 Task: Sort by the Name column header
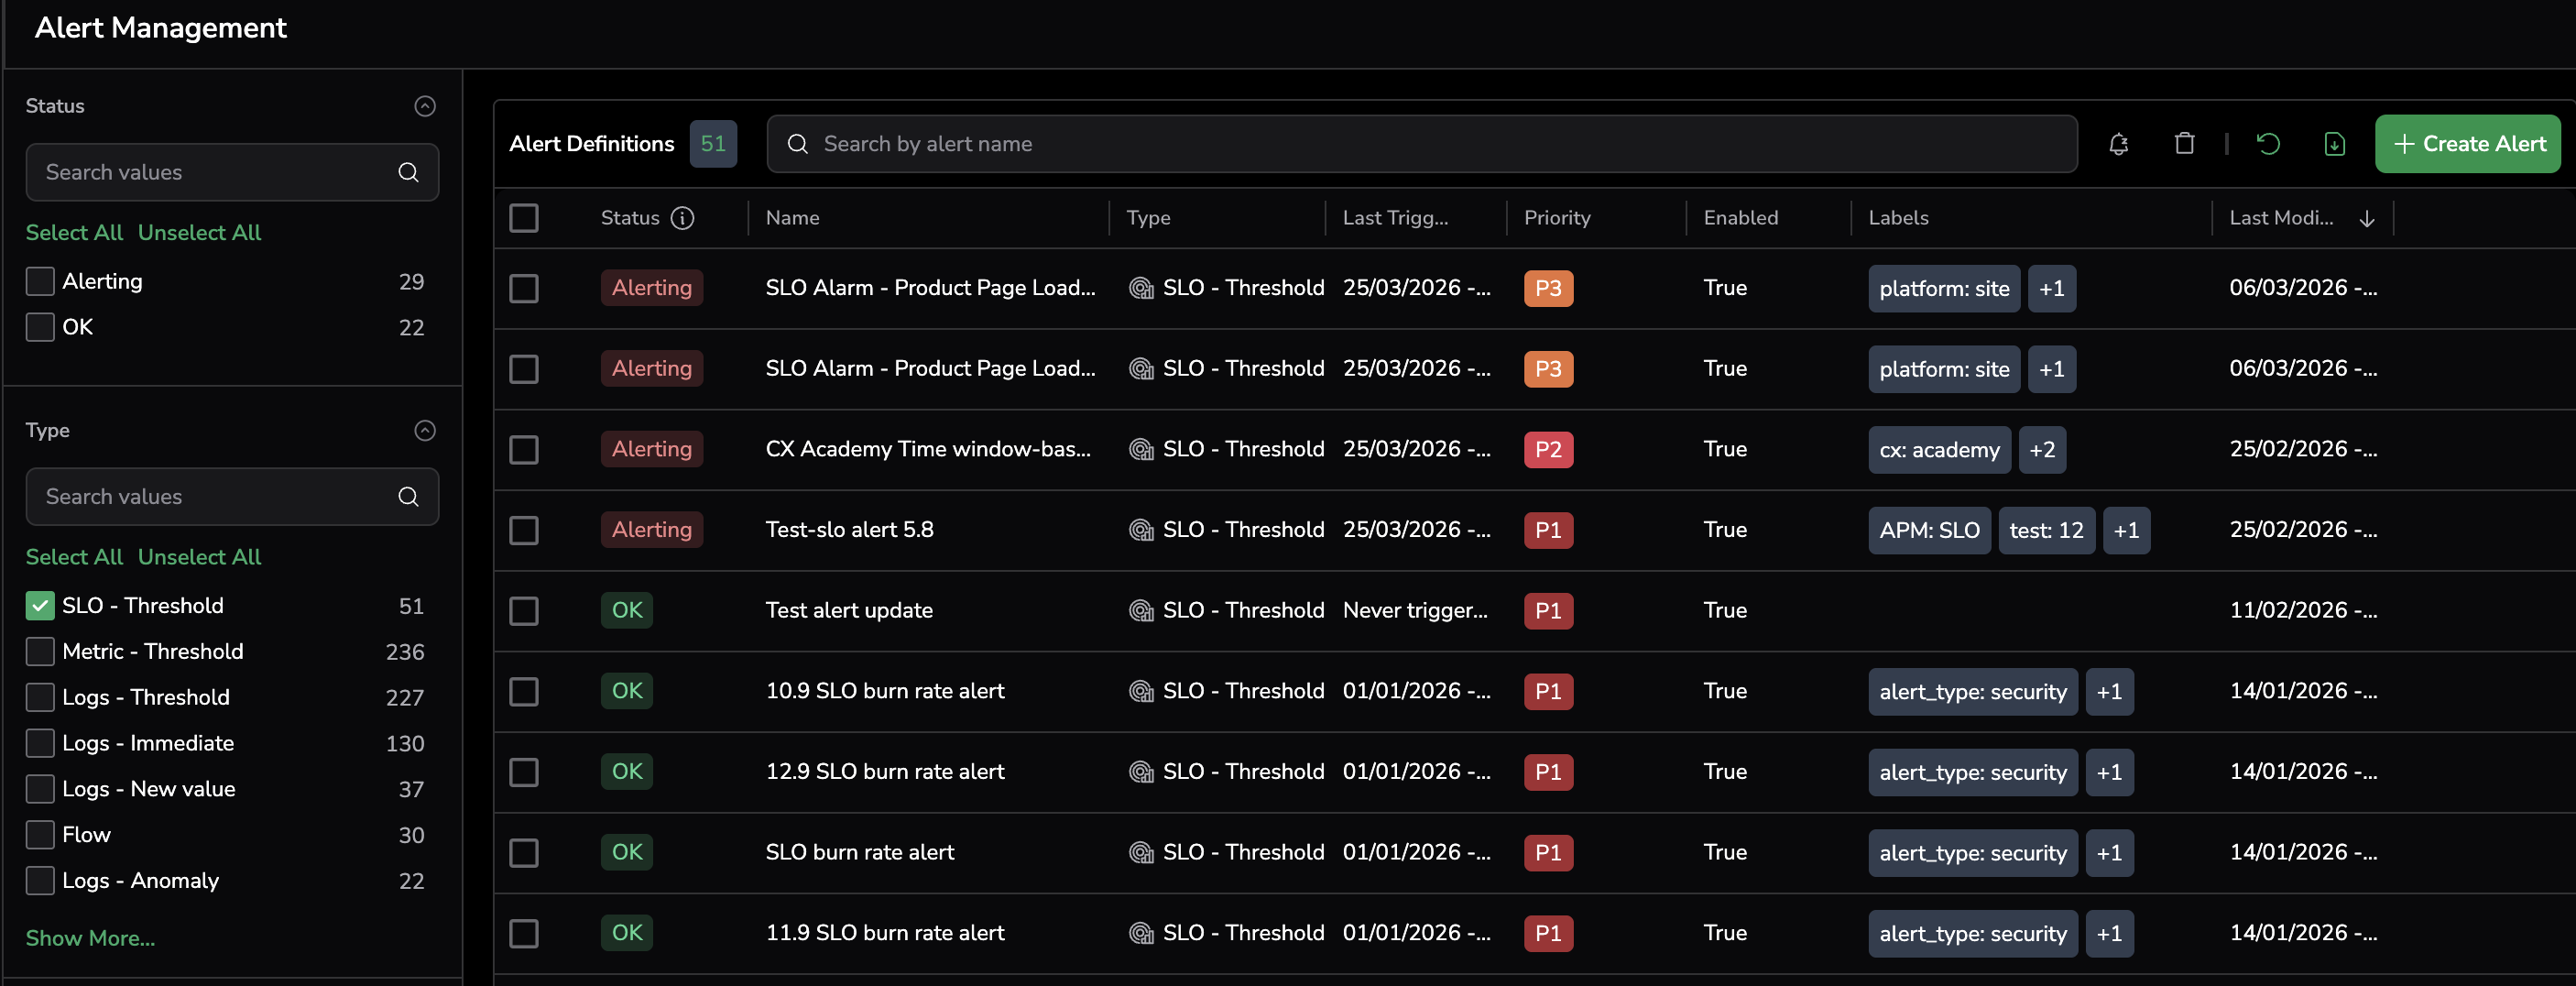point(792,218)
